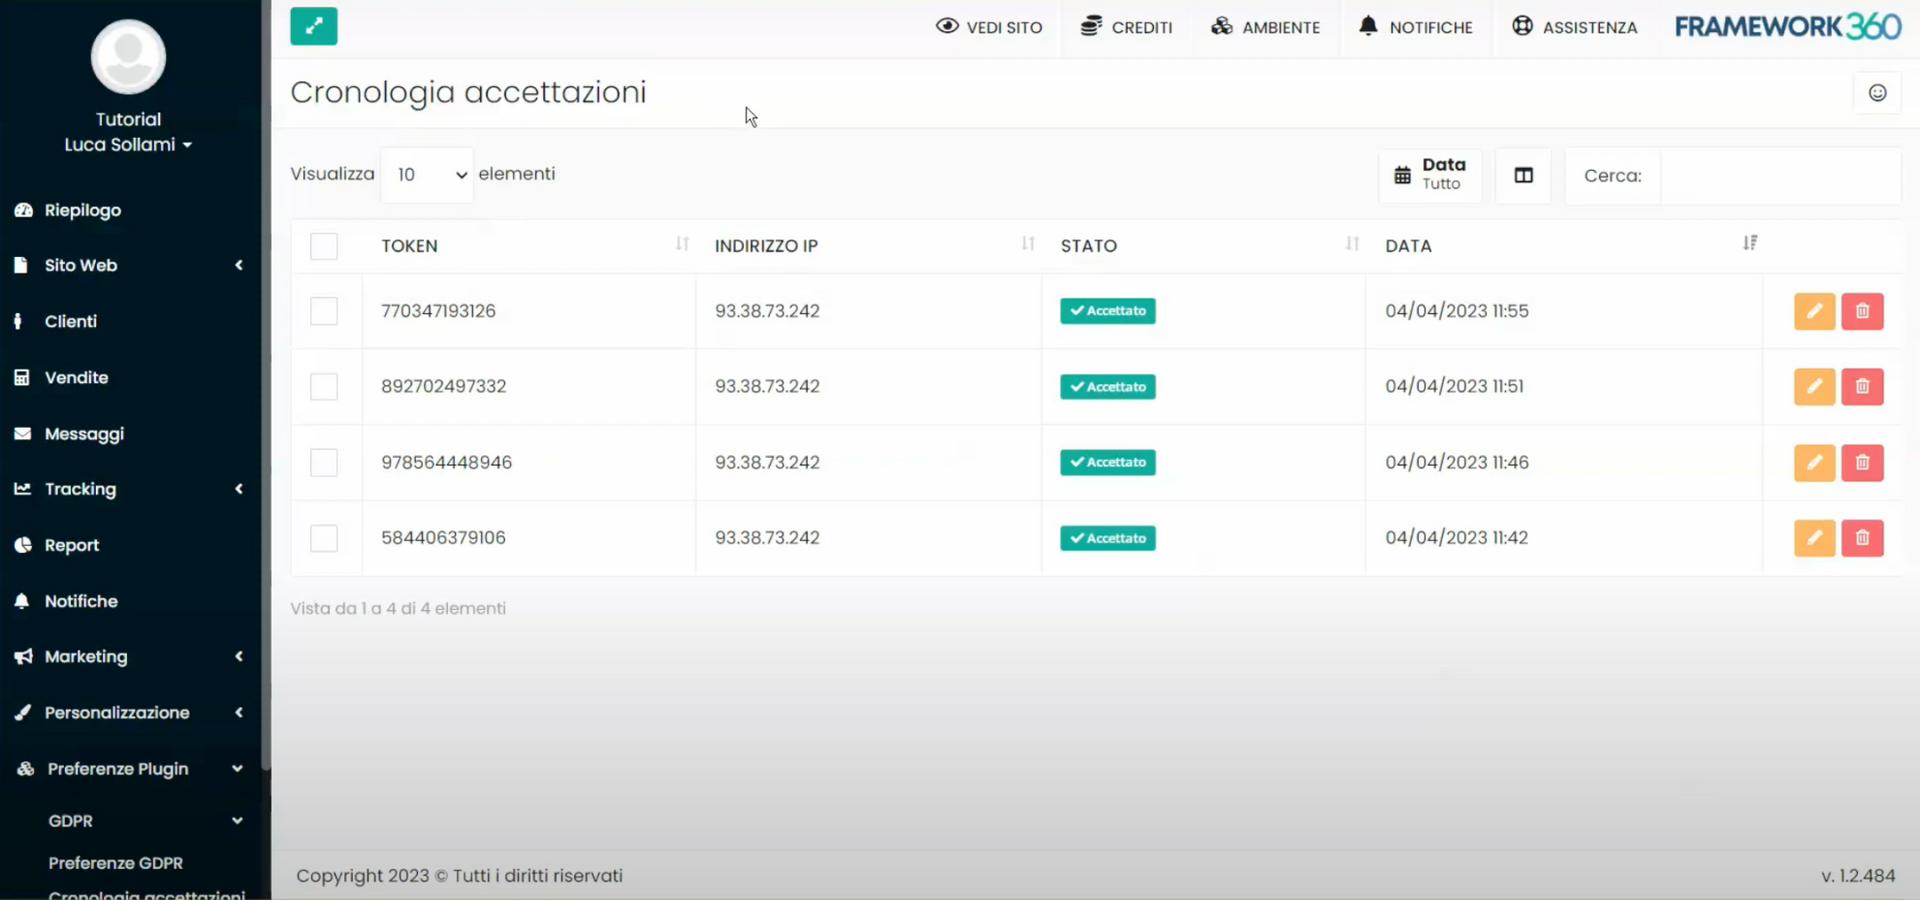The width and height of the screenshot is (1920, 900).
Task: Open the Data Tutto calendar filter
Action: [x=1430, y=175]
